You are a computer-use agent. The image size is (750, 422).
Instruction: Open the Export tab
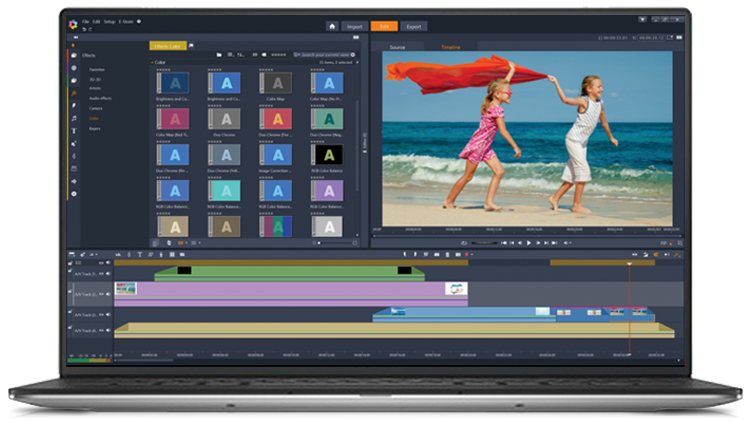(x=413, y=26)
